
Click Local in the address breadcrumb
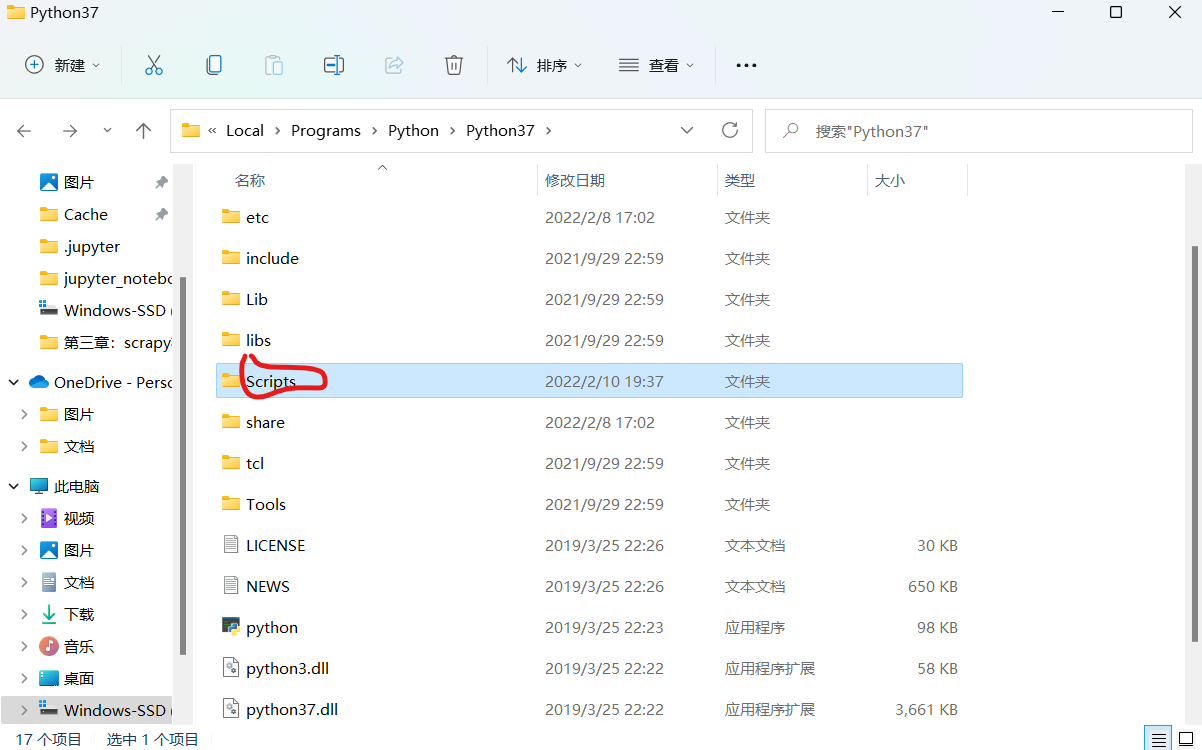(245, 130)
